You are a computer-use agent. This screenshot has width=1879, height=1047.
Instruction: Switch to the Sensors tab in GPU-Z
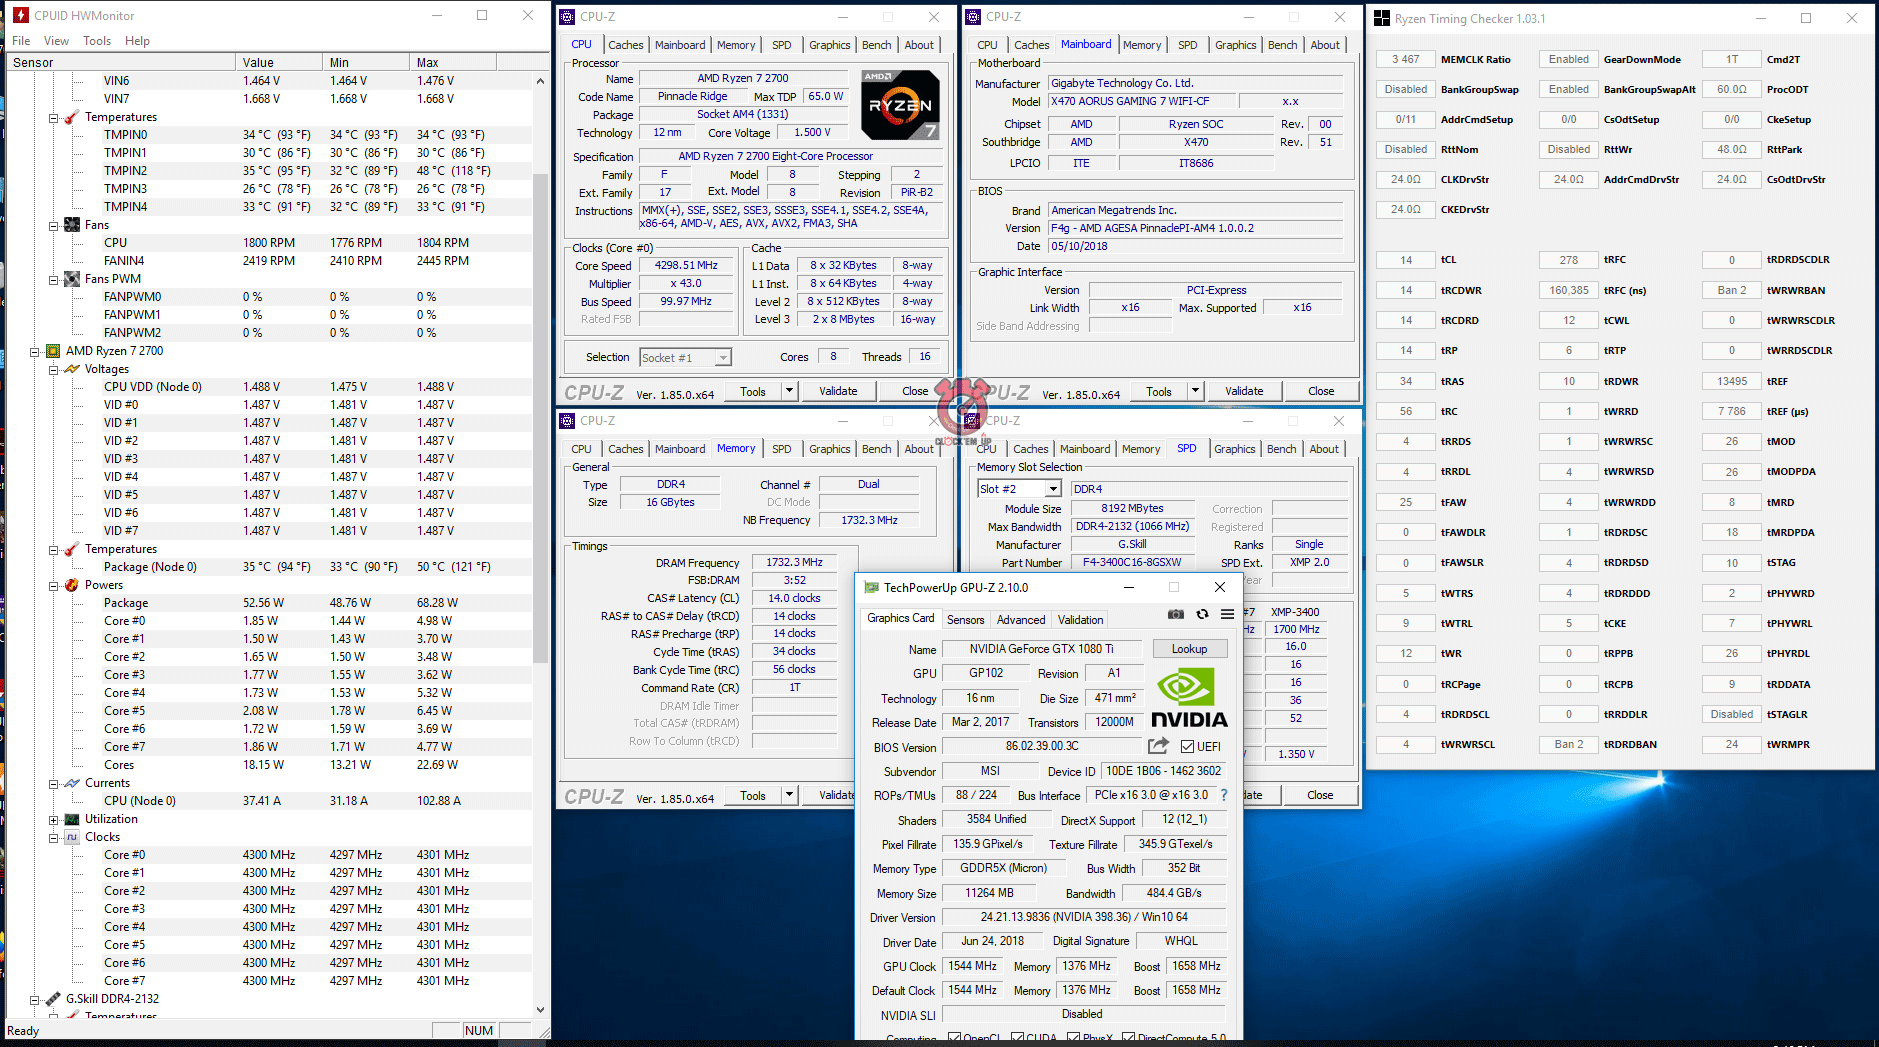pos(965,620)
